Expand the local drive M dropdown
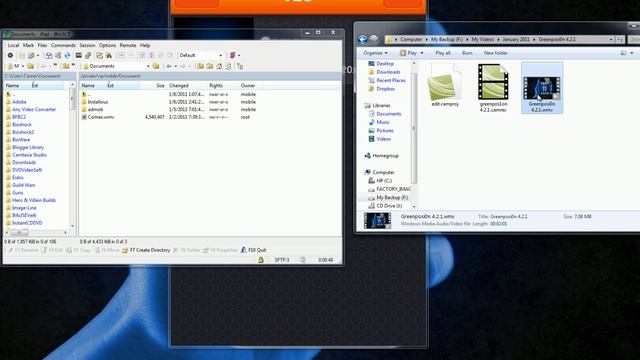640x360 pixels. (23, 66)
